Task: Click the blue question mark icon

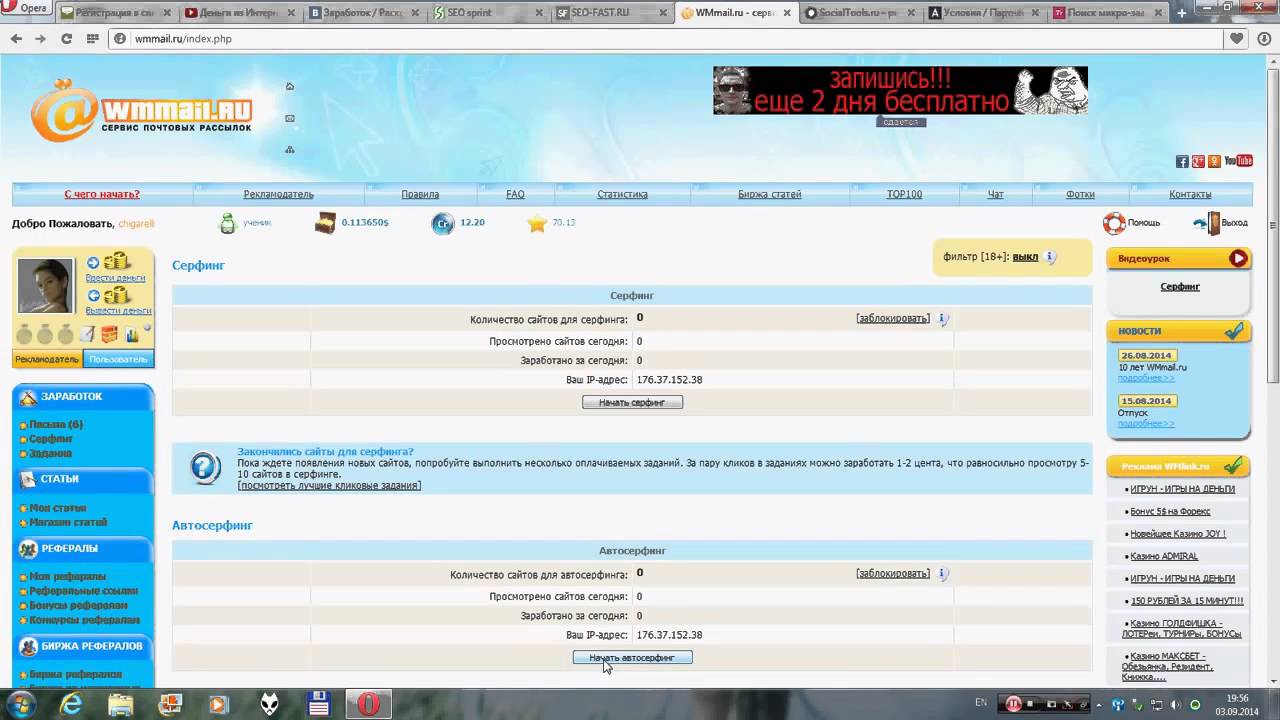Action: coord(205,468)
